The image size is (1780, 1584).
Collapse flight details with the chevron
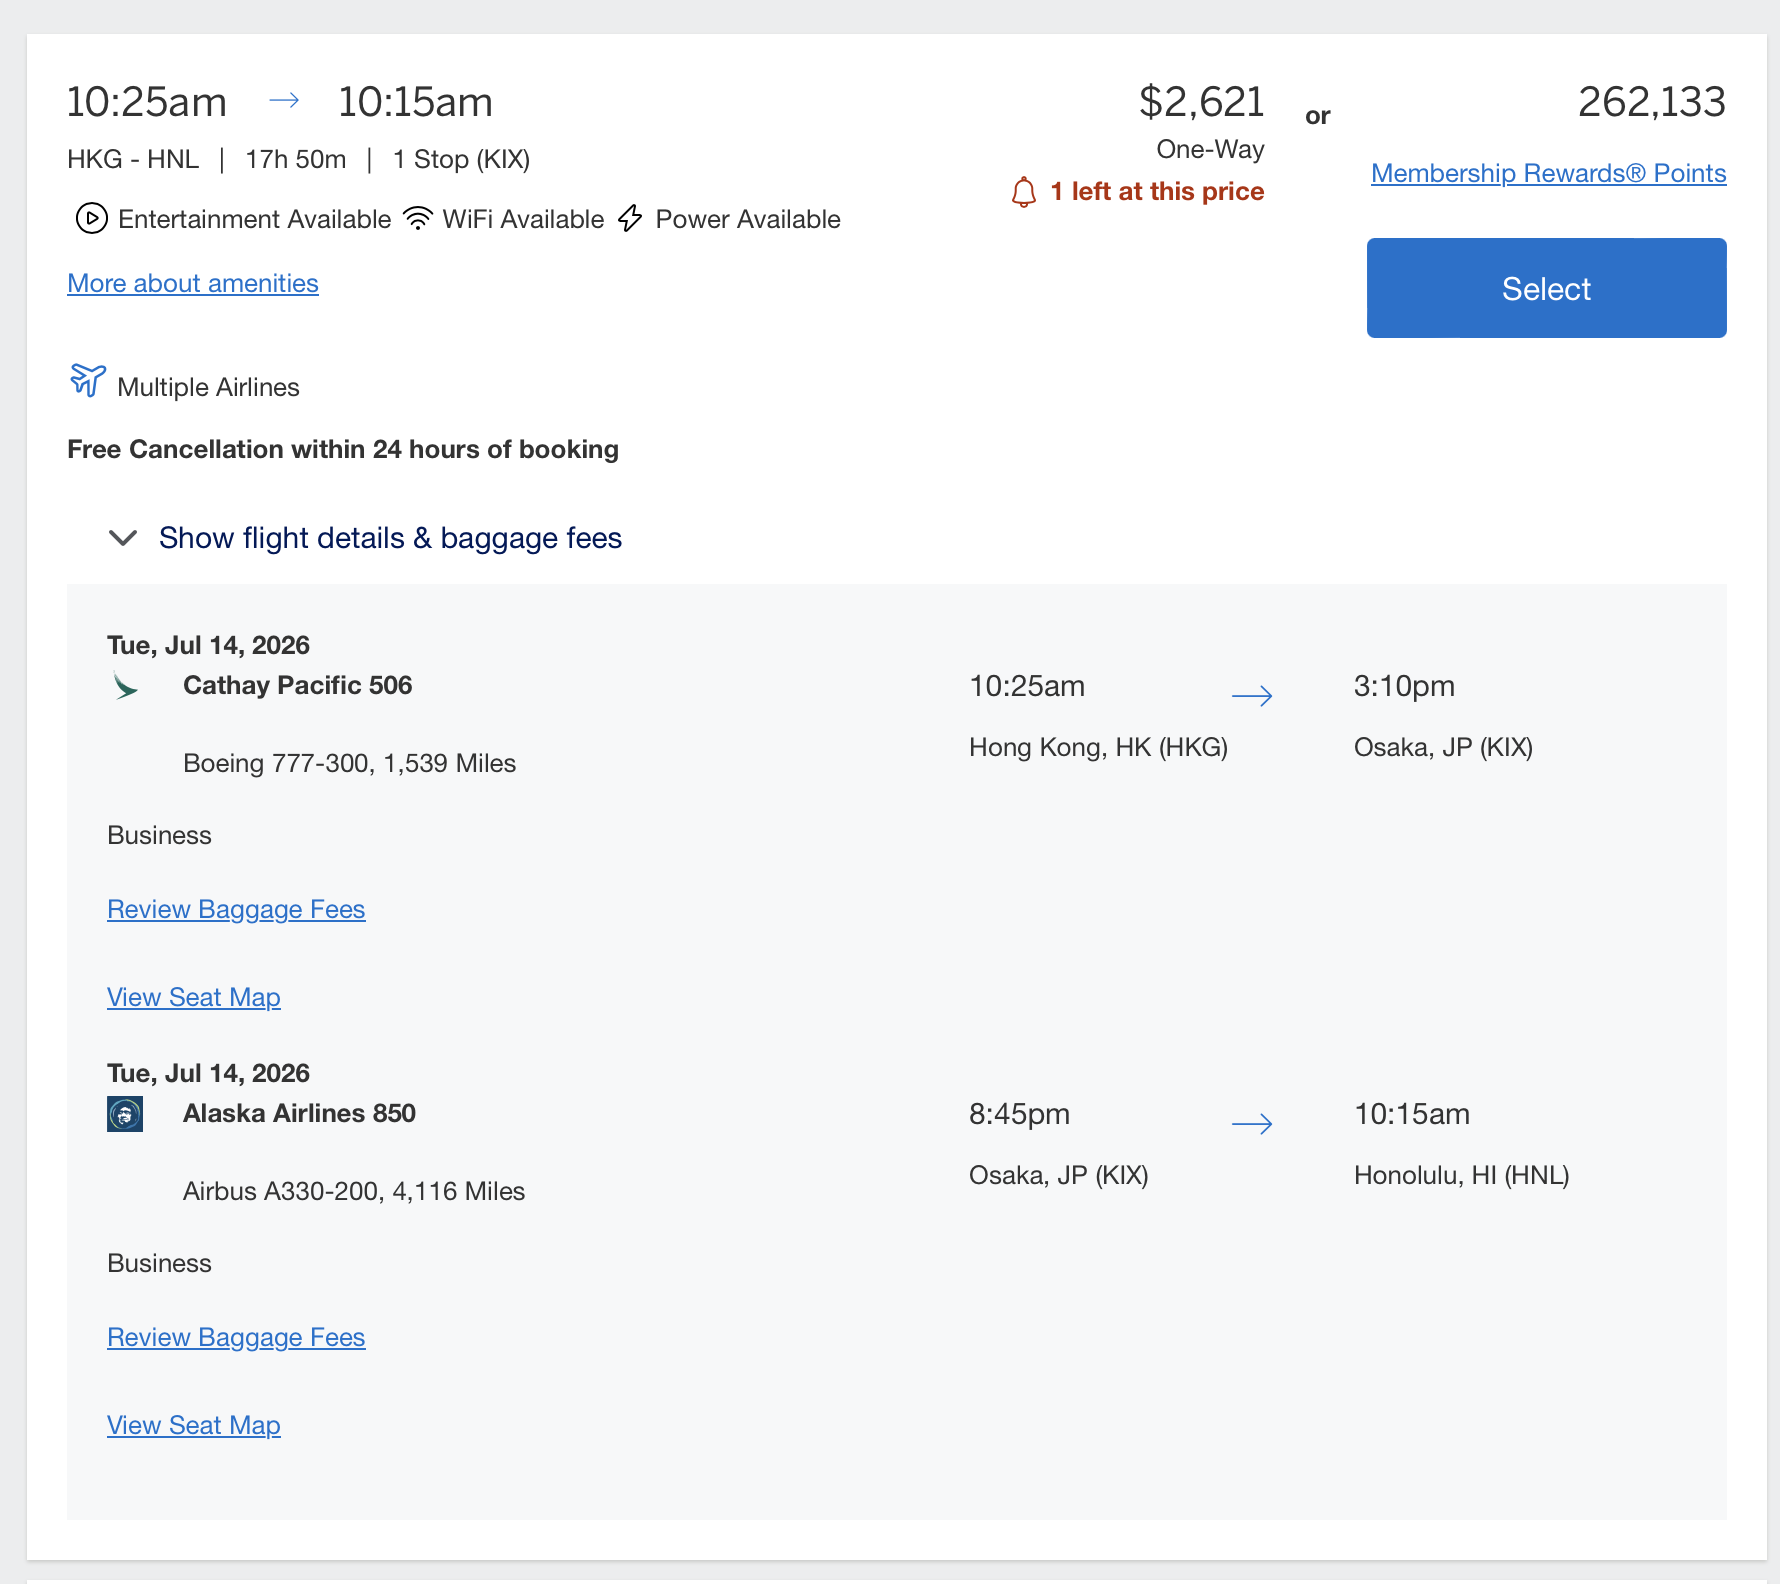pyautogui.click(x=123, y=538)
